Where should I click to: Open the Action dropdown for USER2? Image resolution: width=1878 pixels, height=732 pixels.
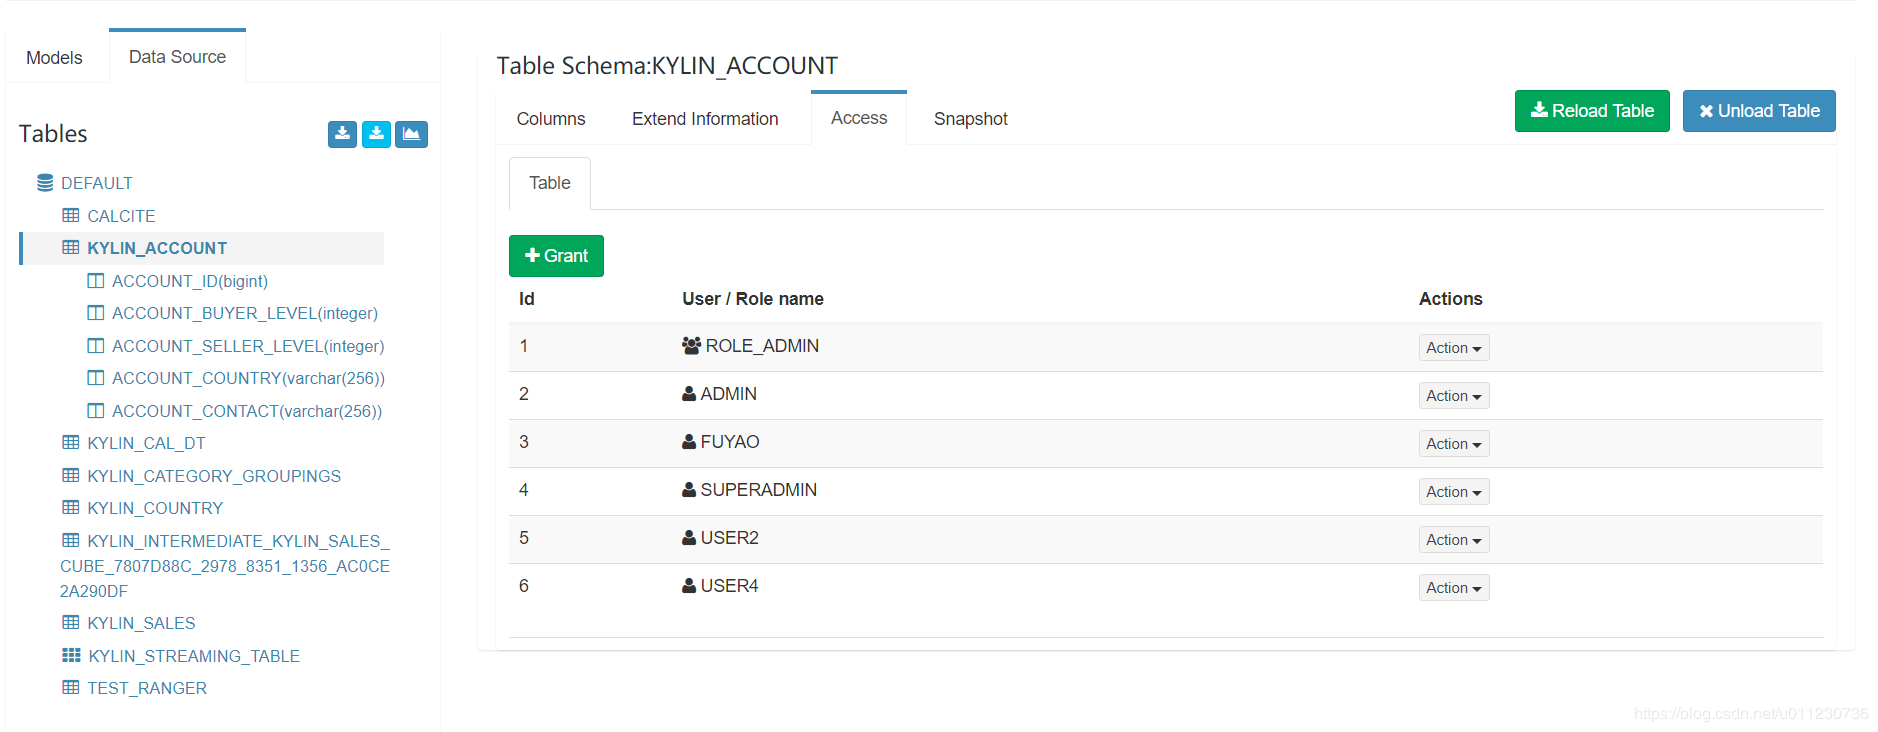(x=1454, y=540)
